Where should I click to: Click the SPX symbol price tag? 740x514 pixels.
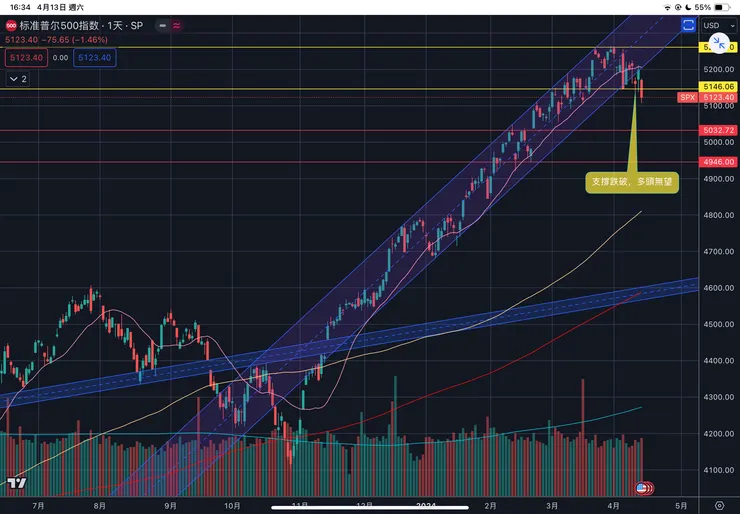click(x=688, y=97)
